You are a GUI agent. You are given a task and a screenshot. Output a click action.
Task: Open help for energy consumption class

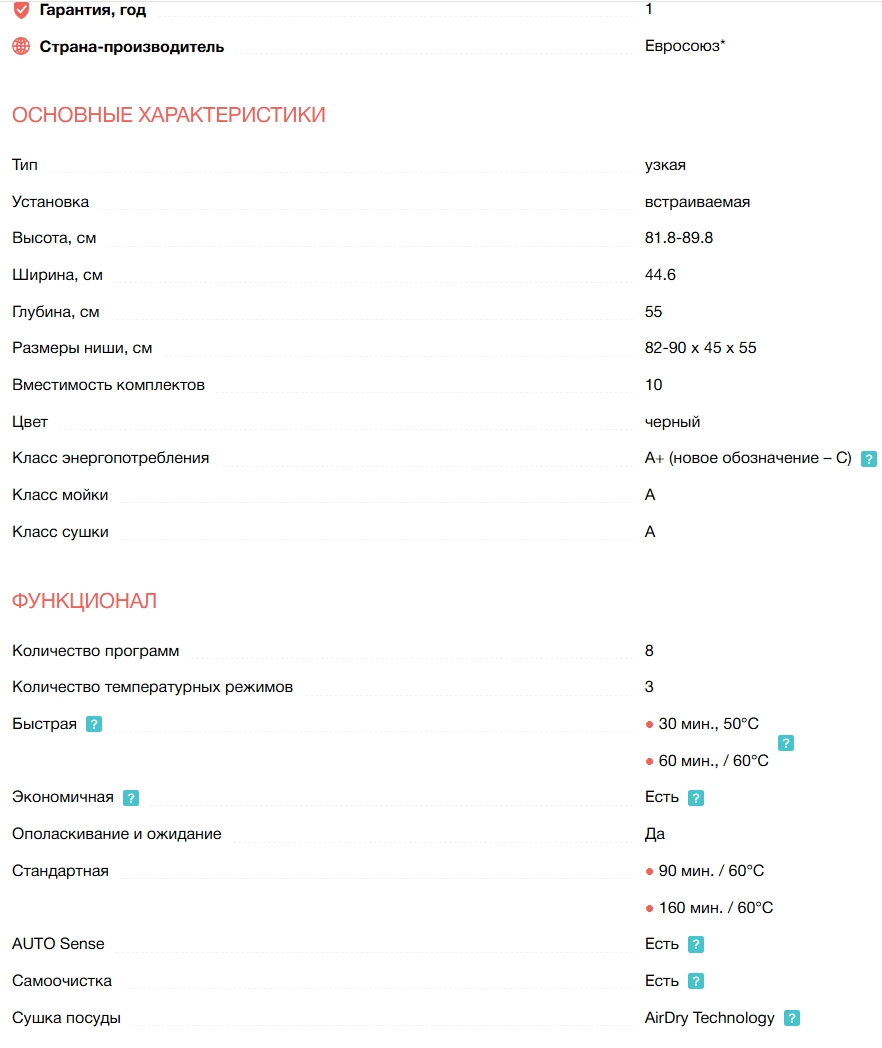[x=869, y=459]
